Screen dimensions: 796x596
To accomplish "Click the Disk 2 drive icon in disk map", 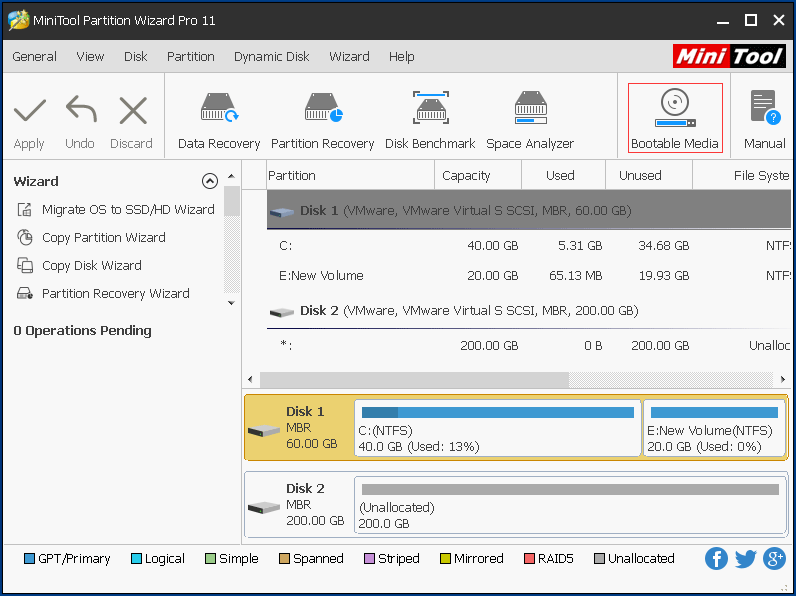I will click(x=263, y=507).
